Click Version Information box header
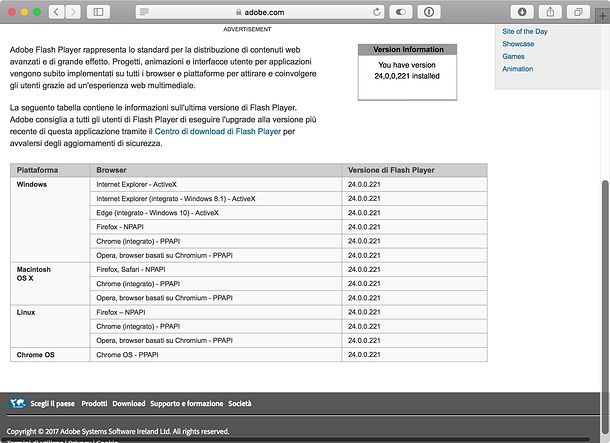 407,49
